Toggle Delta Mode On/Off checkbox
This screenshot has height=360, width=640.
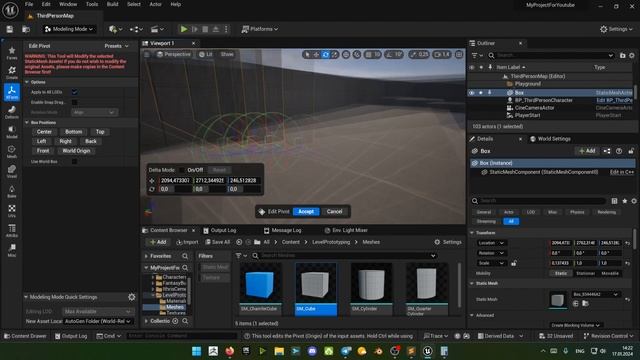click(182, 170)
